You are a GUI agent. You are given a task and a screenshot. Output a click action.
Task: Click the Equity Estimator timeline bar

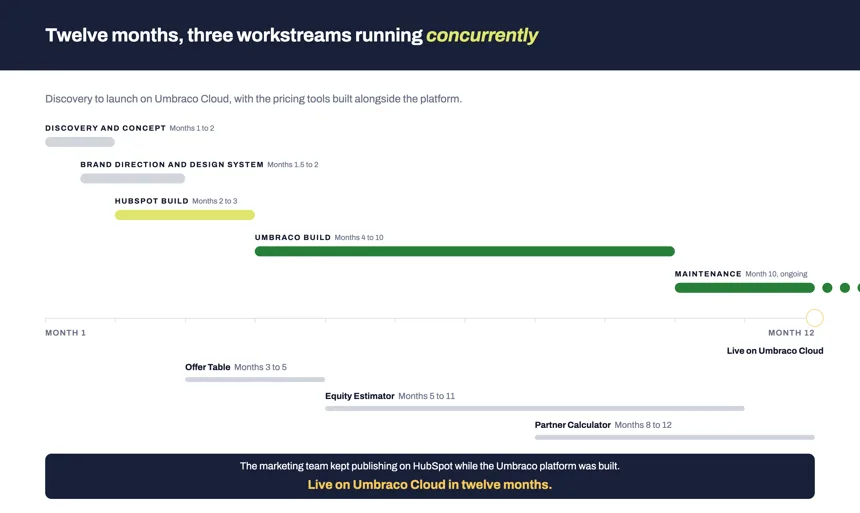535,408
